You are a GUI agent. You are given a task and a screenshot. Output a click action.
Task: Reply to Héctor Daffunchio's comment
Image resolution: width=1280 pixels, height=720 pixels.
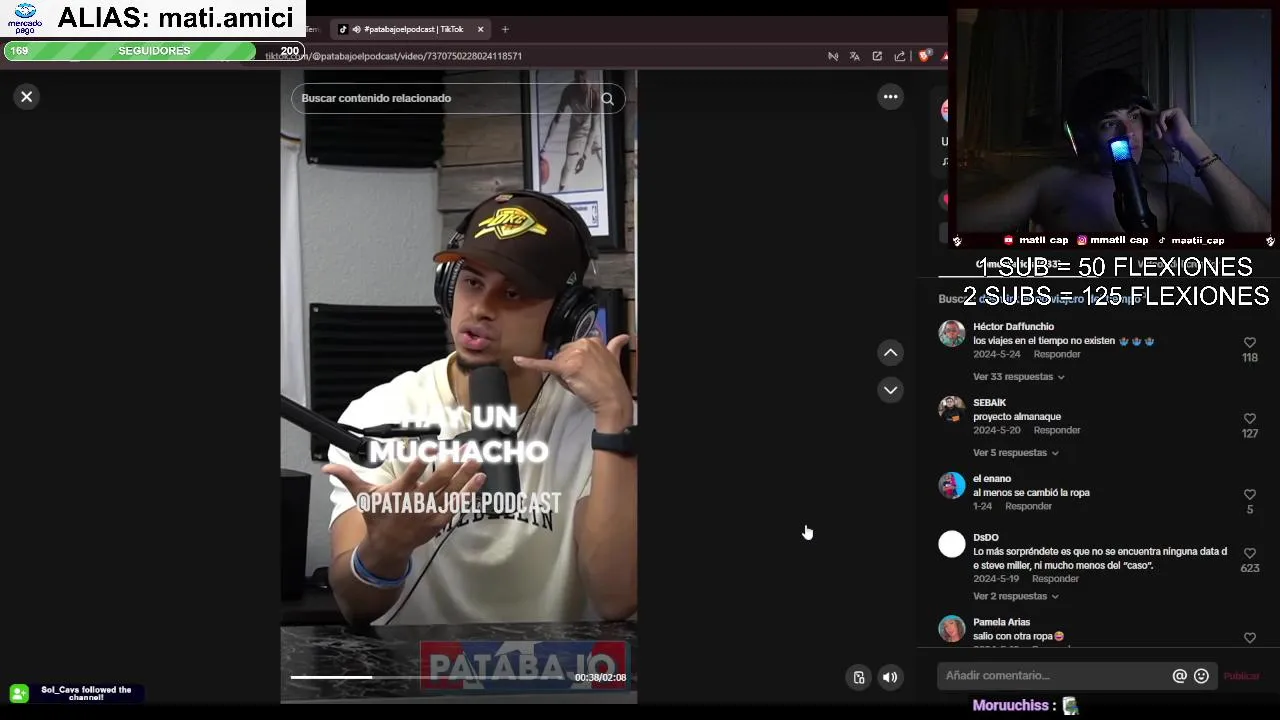point(1057,354)
